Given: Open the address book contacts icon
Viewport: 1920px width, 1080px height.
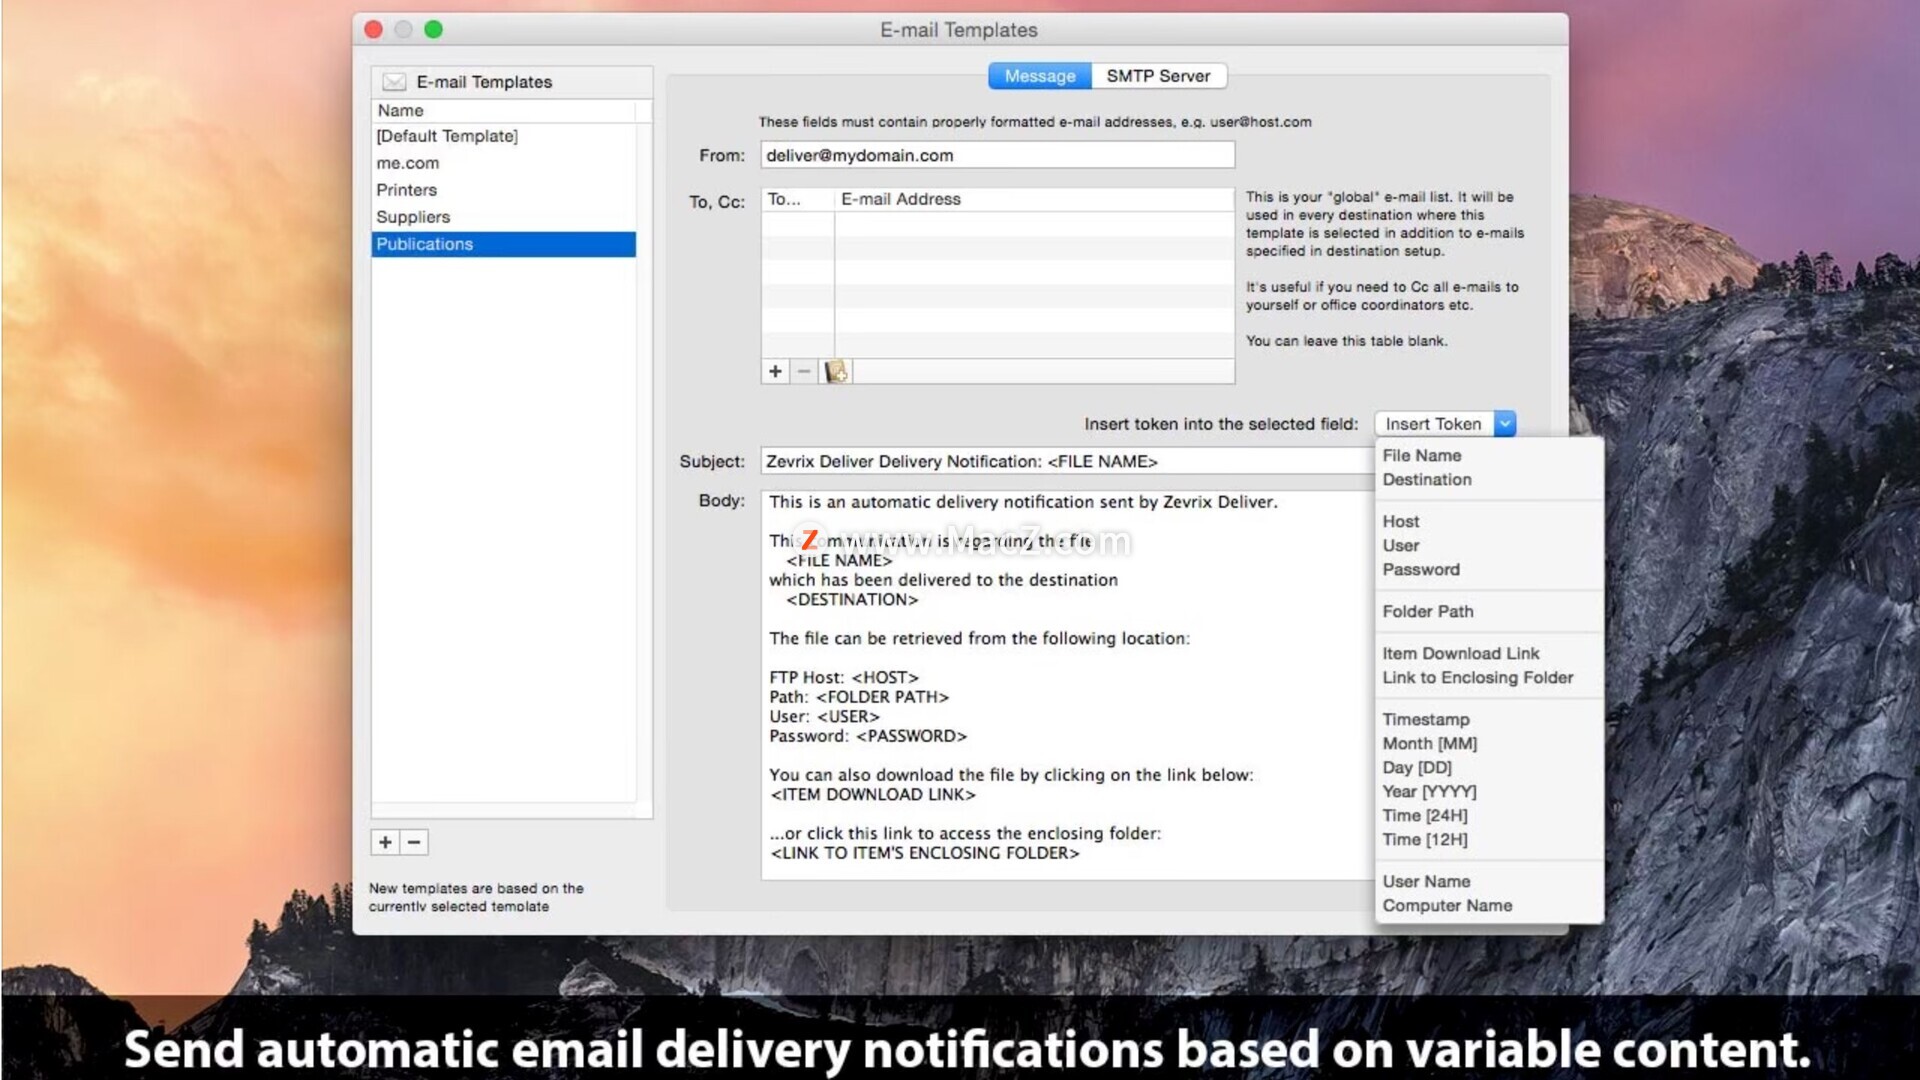Looking at the screenshot, I should click(836, 372).
